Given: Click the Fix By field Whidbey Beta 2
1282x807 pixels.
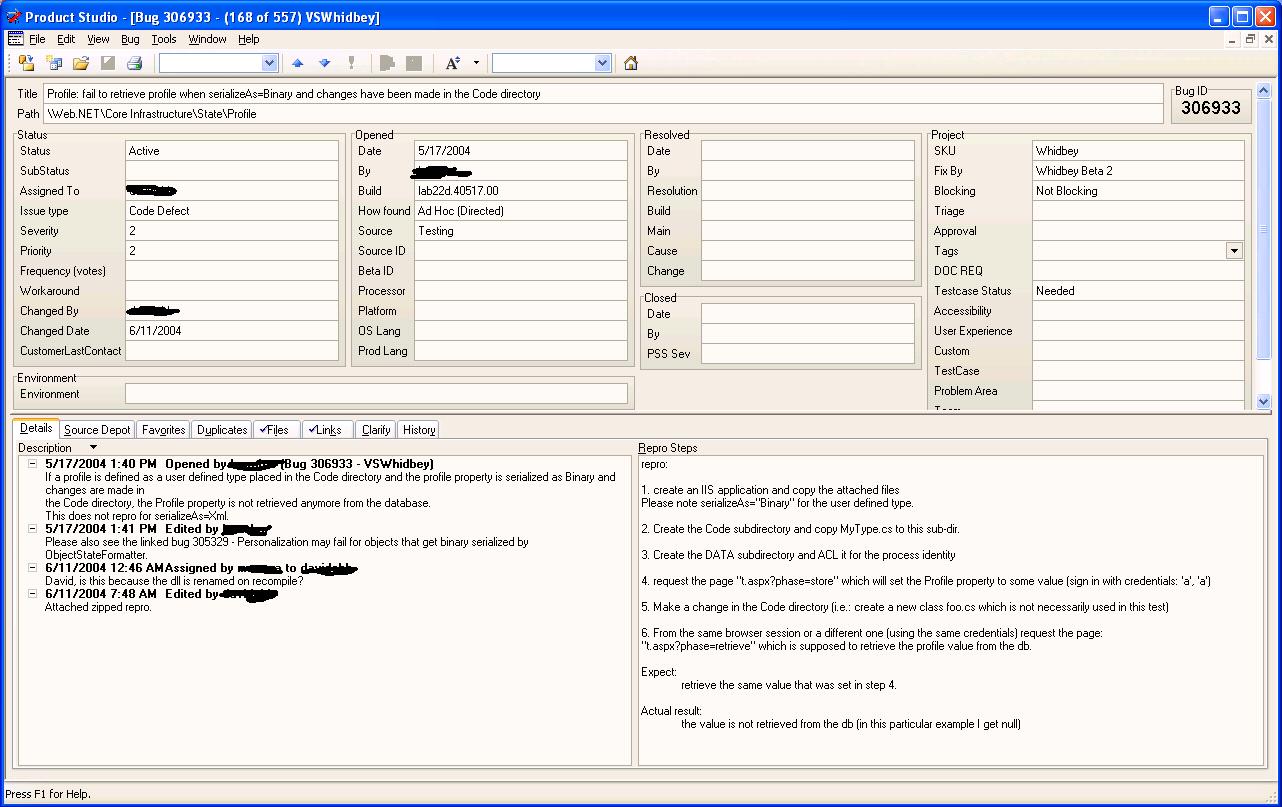Looking at the screenshot, I should 1138,171.
